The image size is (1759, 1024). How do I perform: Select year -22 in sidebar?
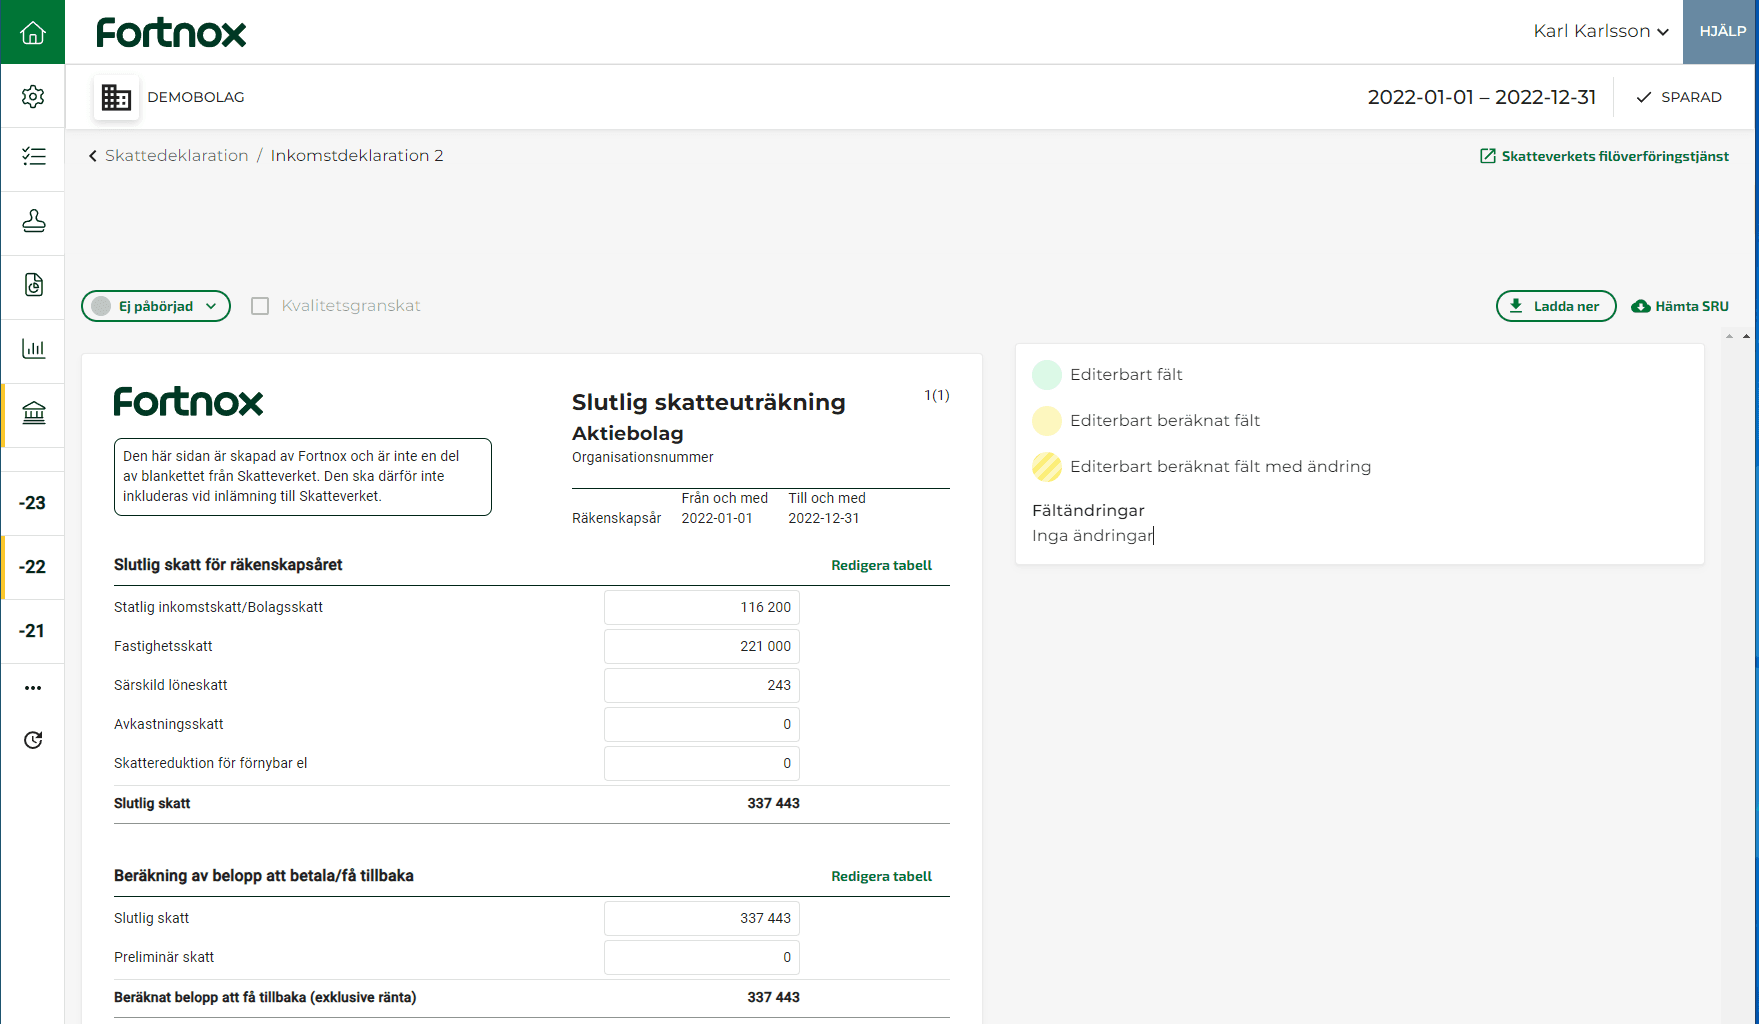(33, 567)
